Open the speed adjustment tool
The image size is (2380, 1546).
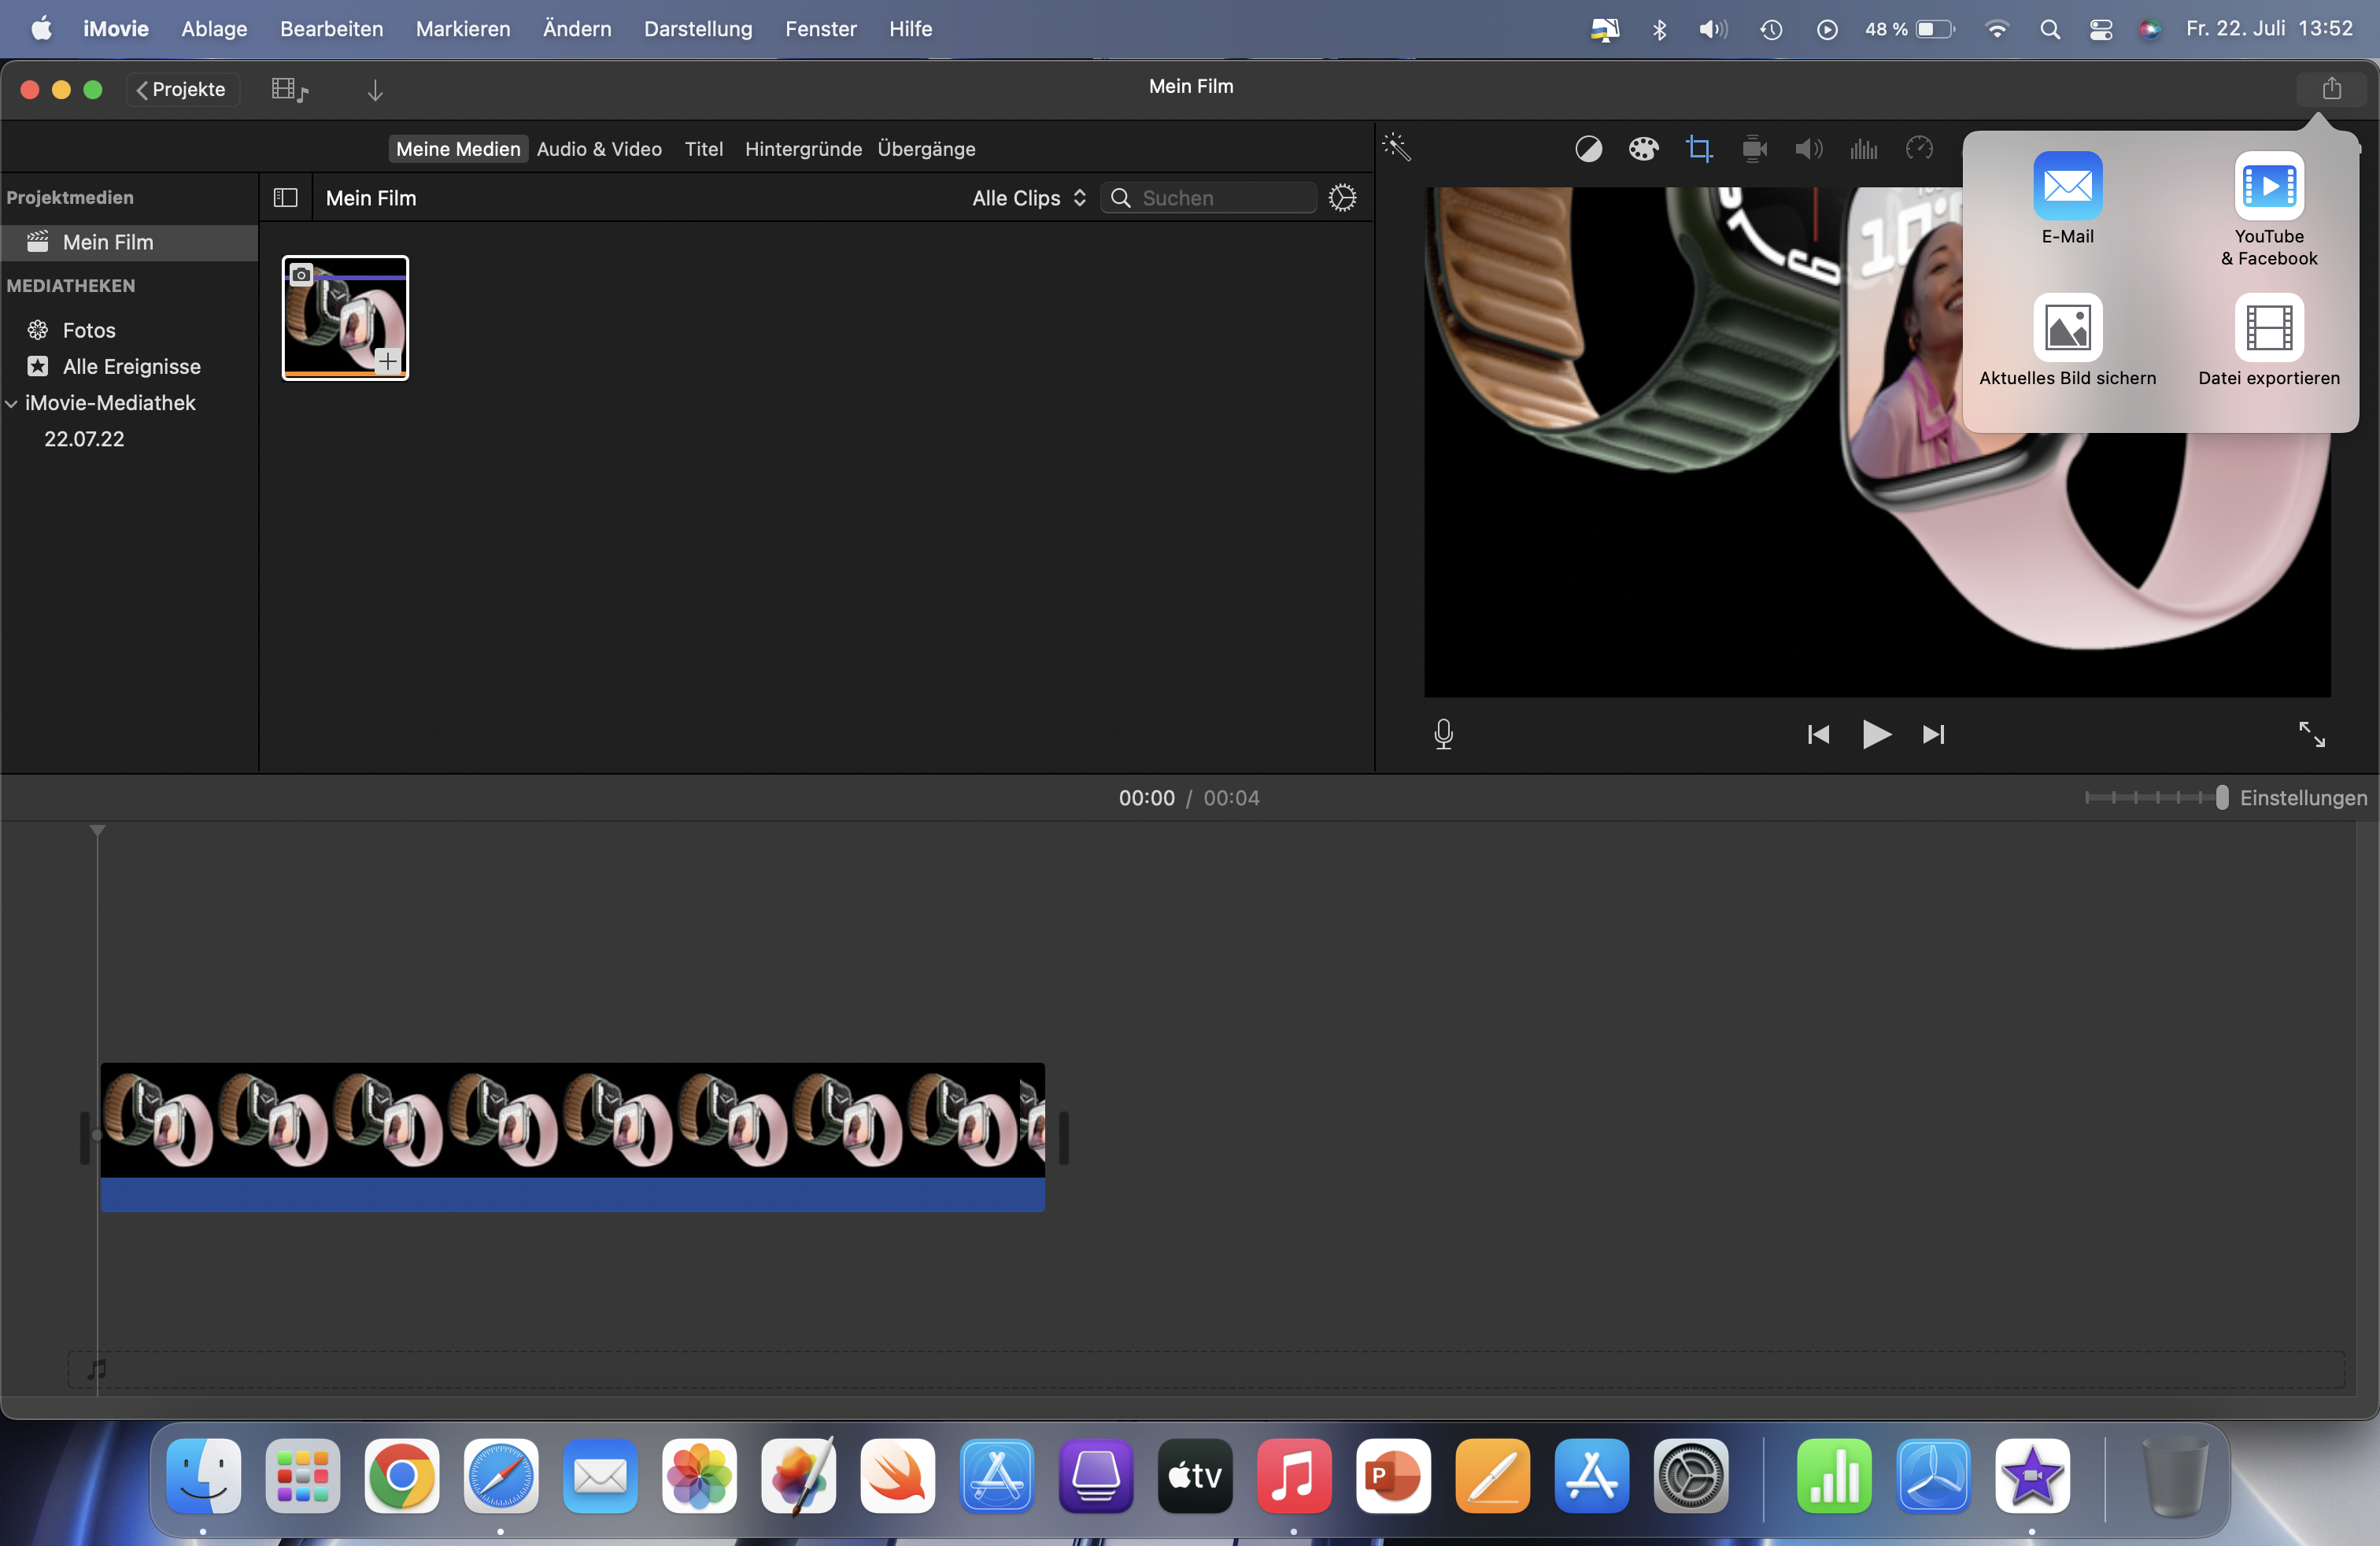(1919, 149)
